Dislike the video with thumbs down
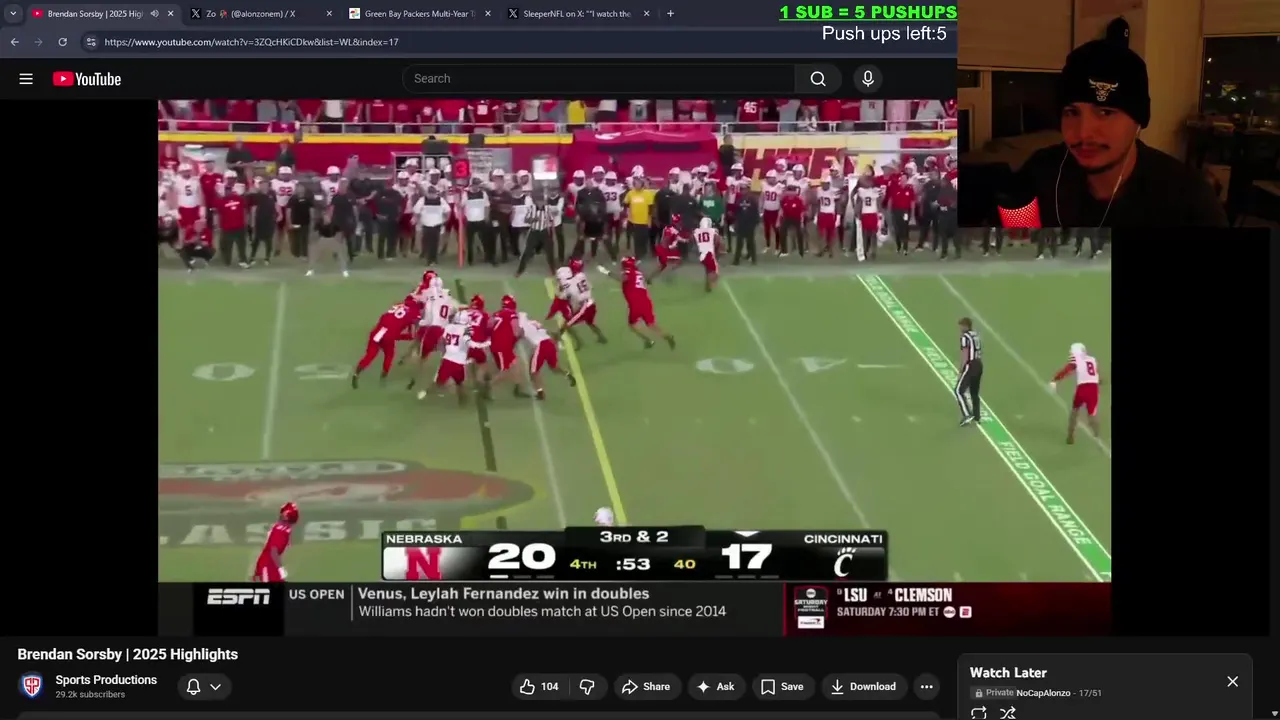1280x720 pixels. pos(588,686)
